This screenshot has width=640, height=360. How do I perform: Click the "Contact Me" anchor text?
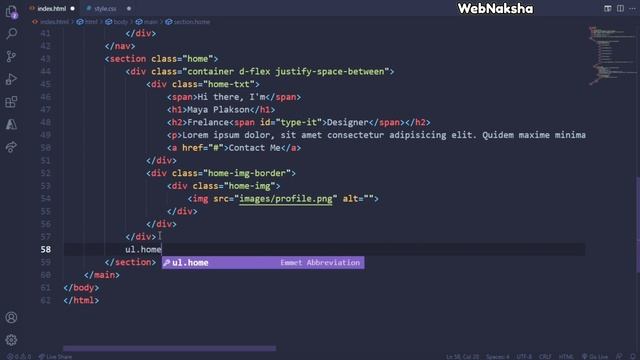click(254, 148)
